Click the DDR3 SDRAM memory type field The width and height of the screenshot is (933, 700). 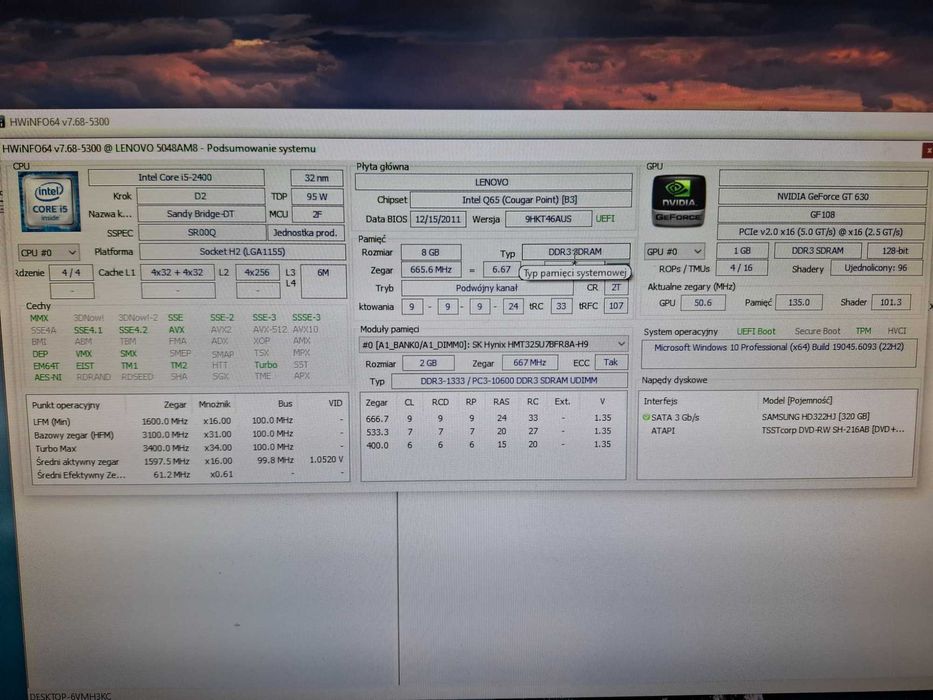(x=575, y=252)
